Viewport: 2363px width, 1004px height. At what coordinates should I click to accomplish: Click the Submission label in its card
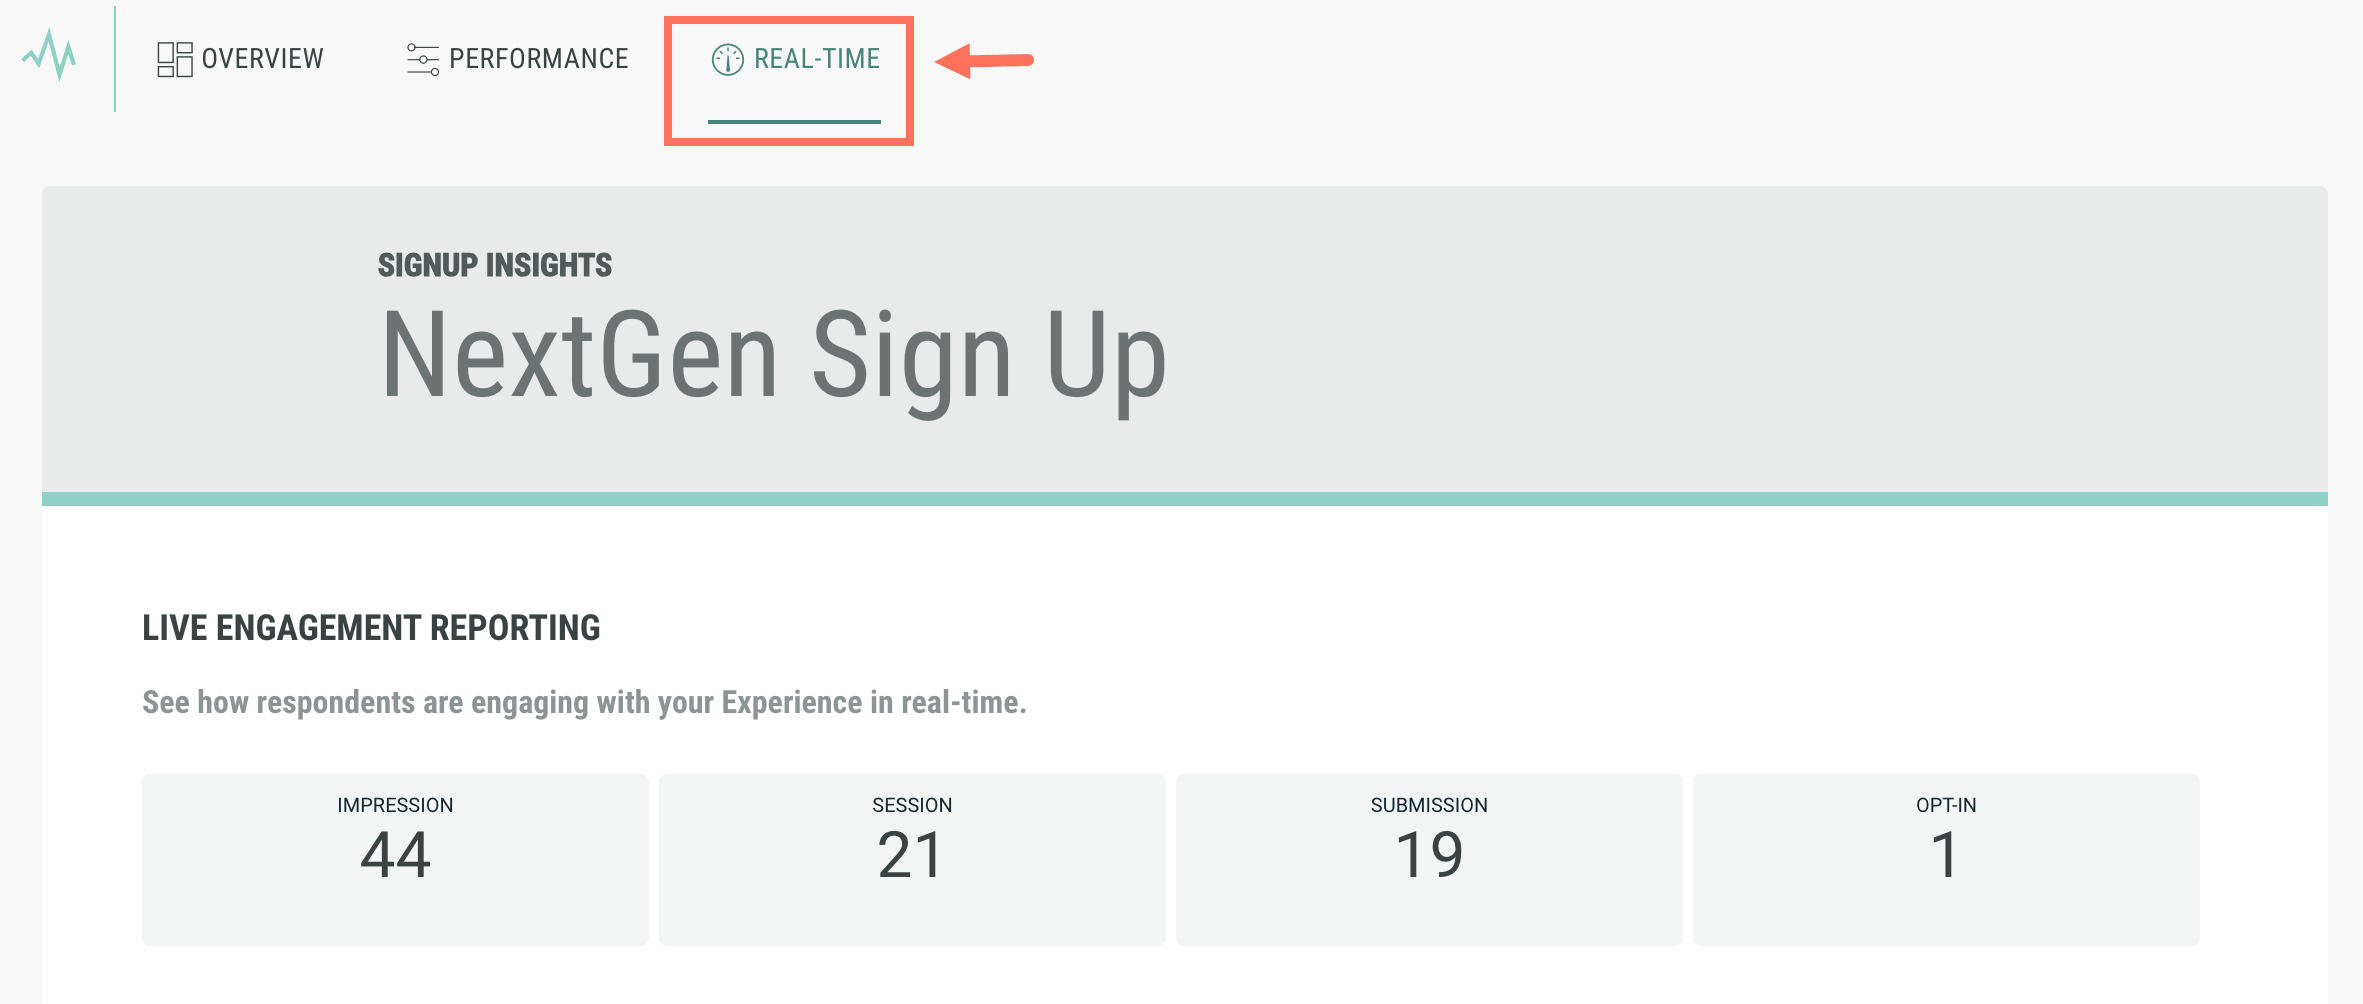[1429, 805]
